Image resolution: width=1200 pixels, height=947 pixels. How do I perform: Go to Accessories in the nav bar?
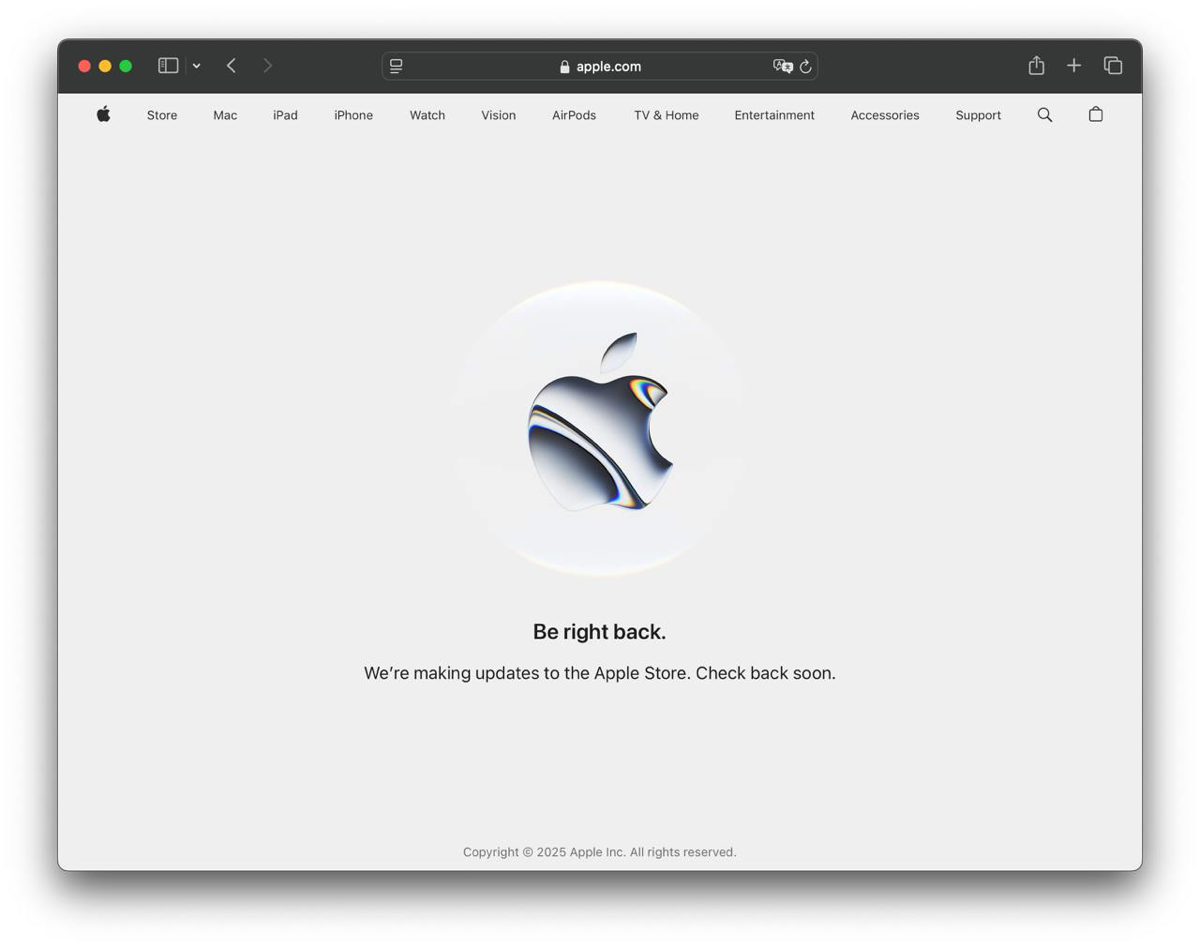coord(885,115)
